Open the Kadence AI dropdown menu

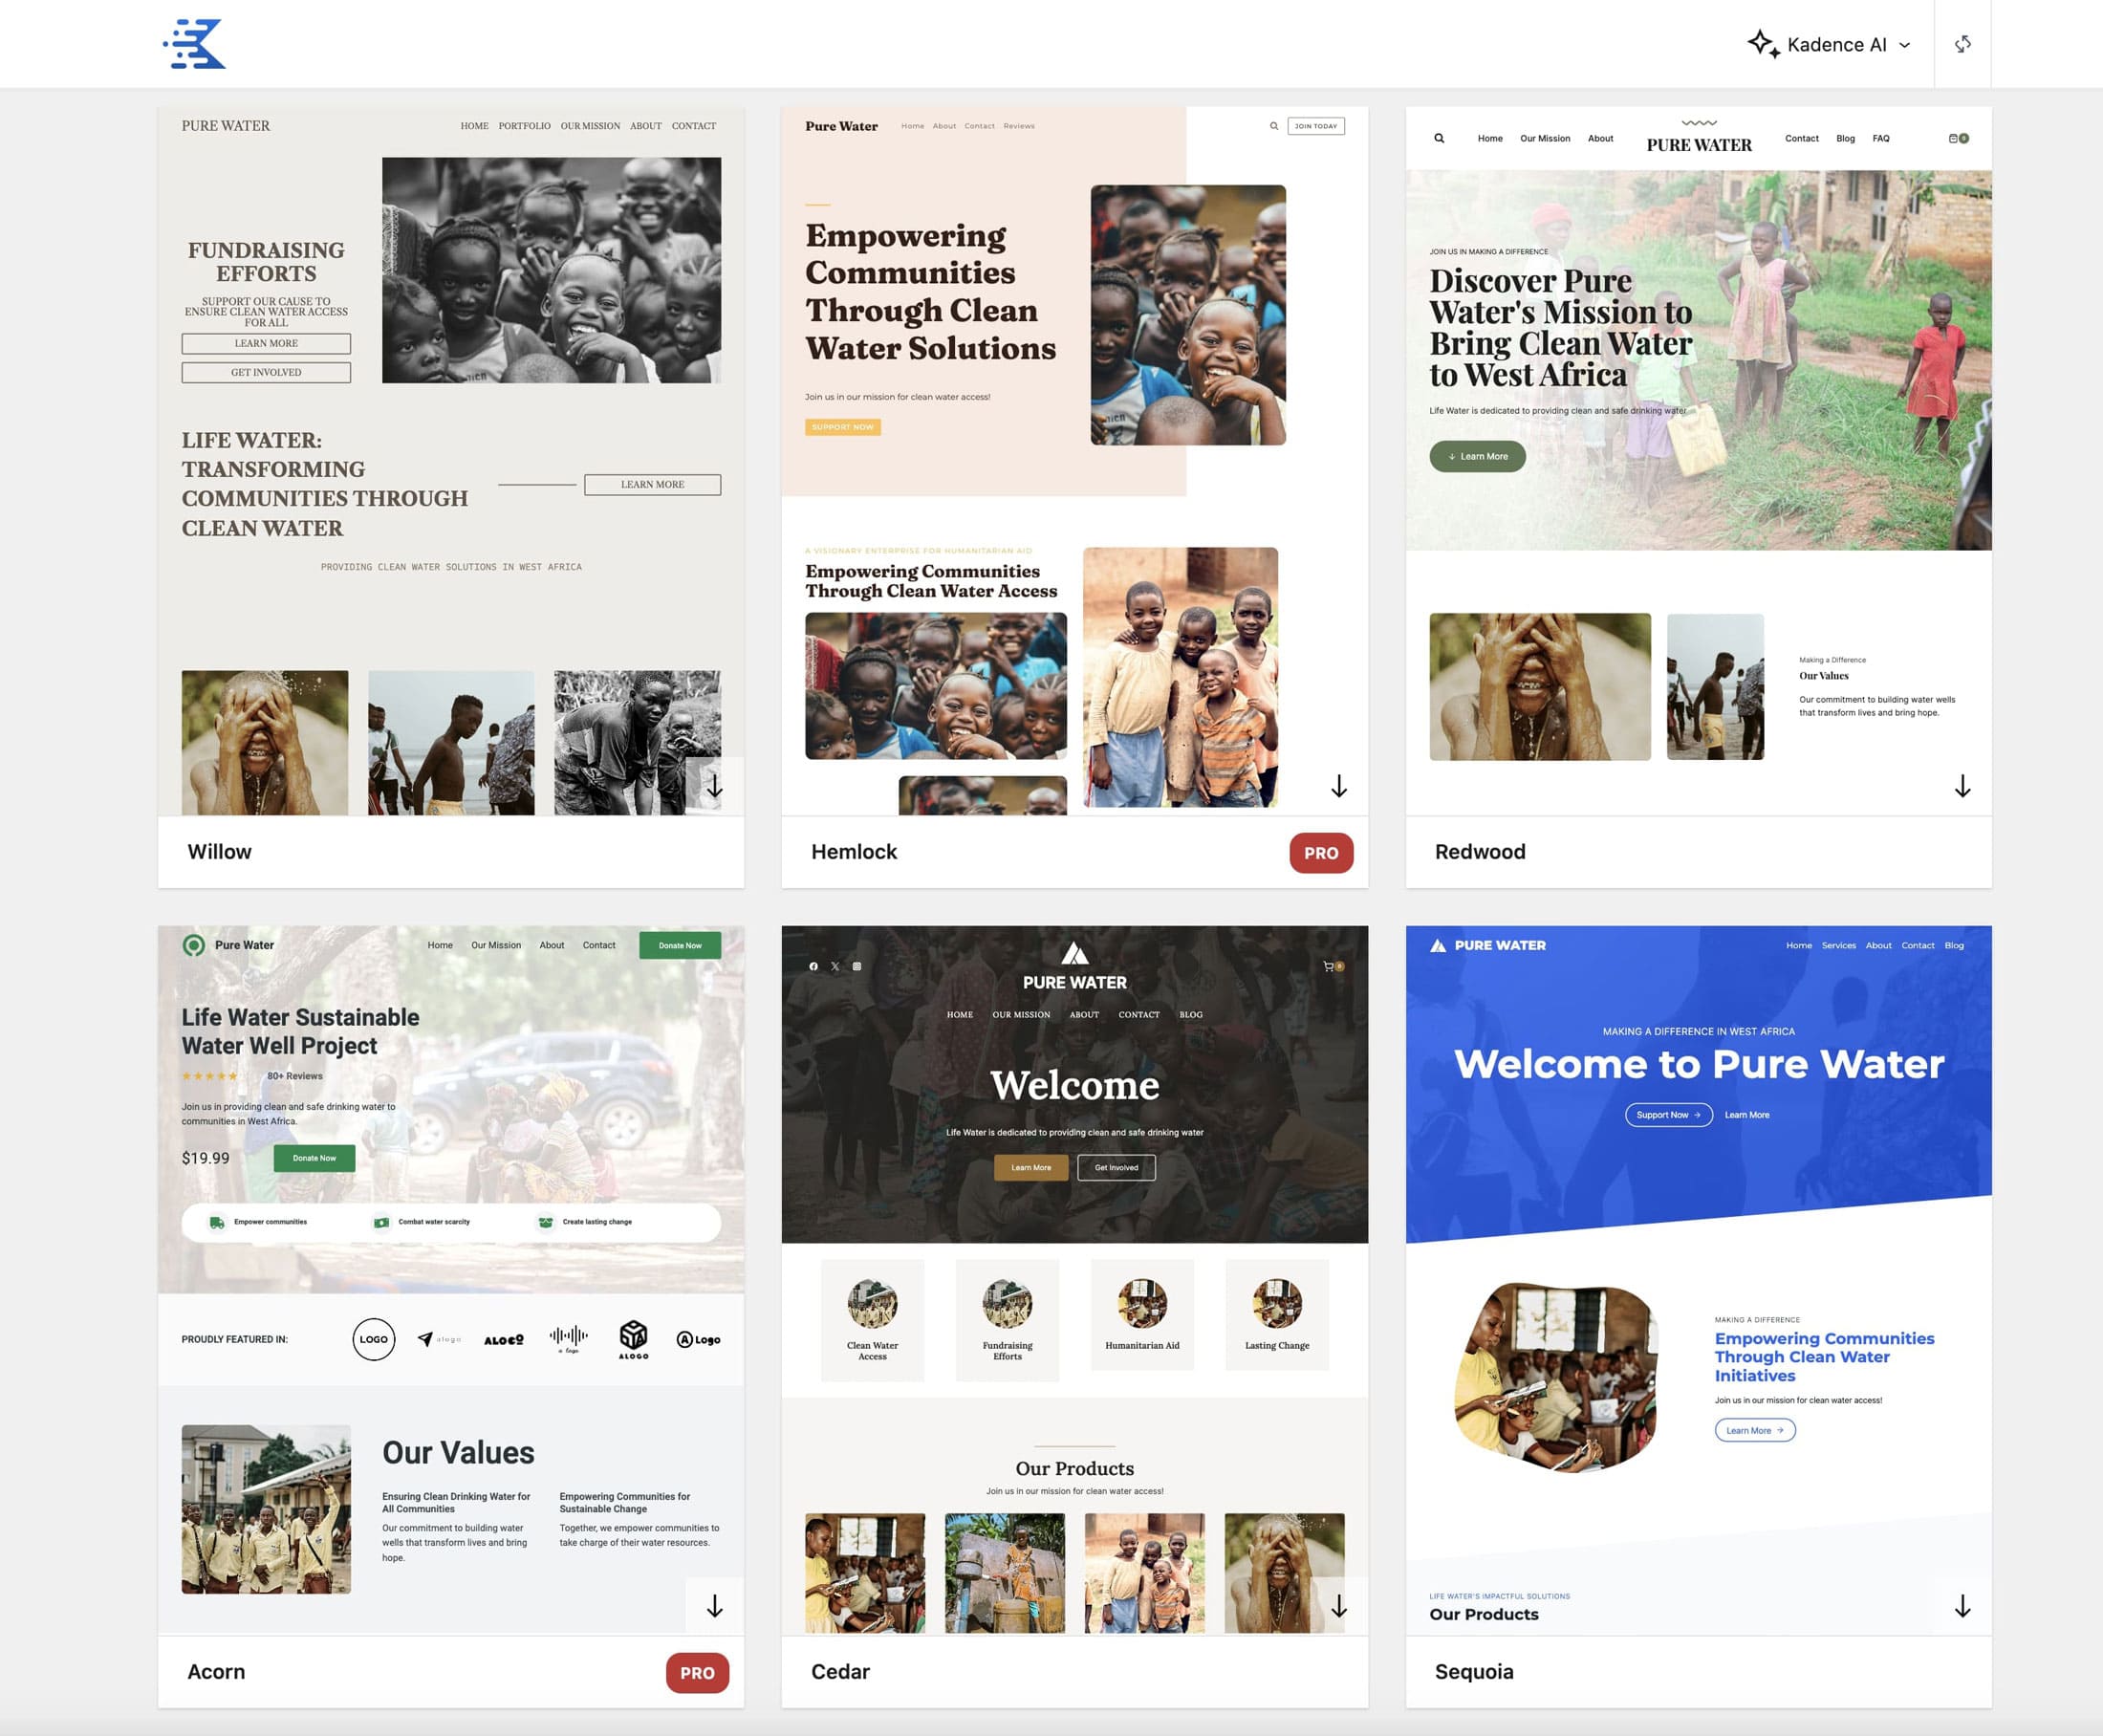click(1848, 45)
